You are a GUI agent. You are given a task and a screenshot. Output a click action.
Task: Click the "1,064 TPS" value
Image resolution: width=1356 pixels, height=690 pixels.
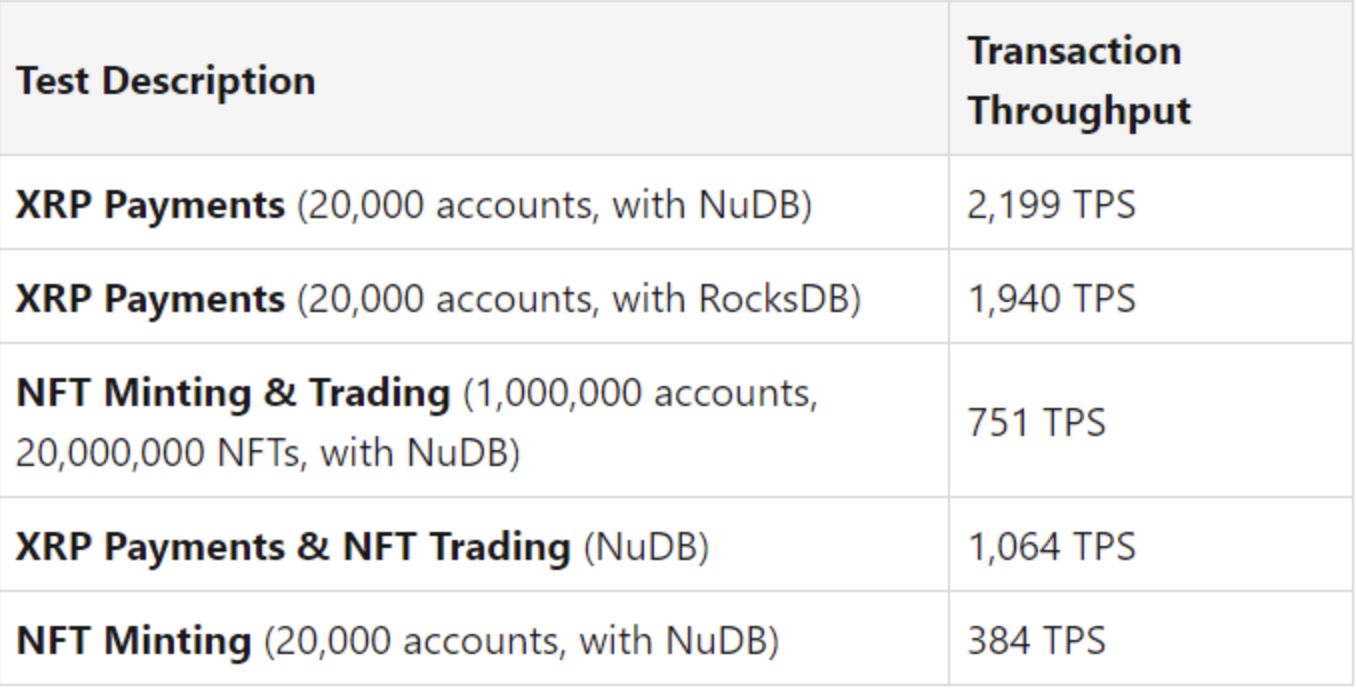pos(1051,547)
